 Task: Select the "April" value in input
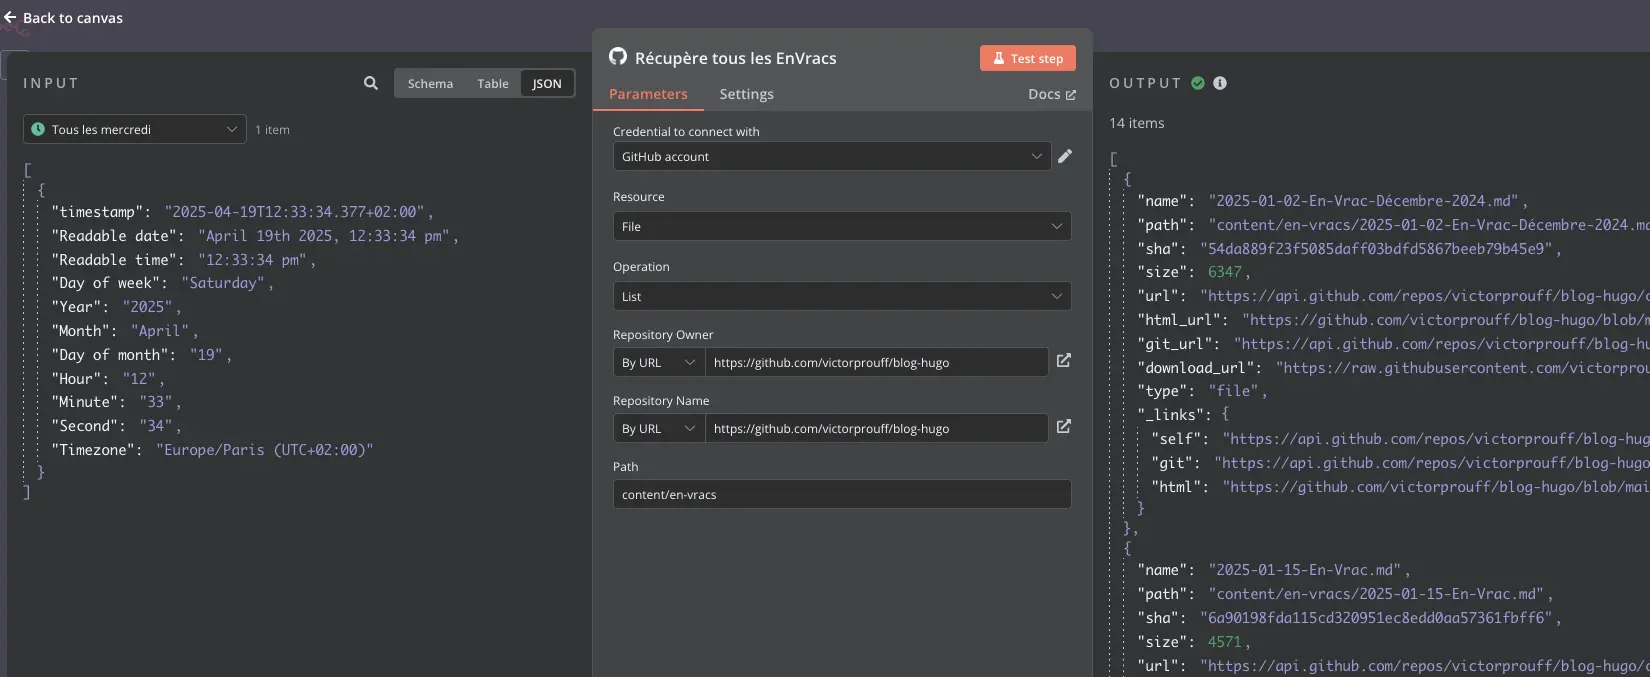click(160, 331)
